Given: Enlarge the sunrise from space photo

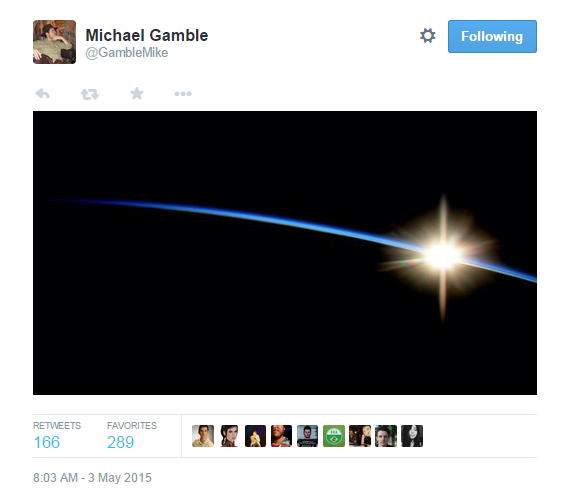Looking at the screenshot, I should (x=285, y=253).
